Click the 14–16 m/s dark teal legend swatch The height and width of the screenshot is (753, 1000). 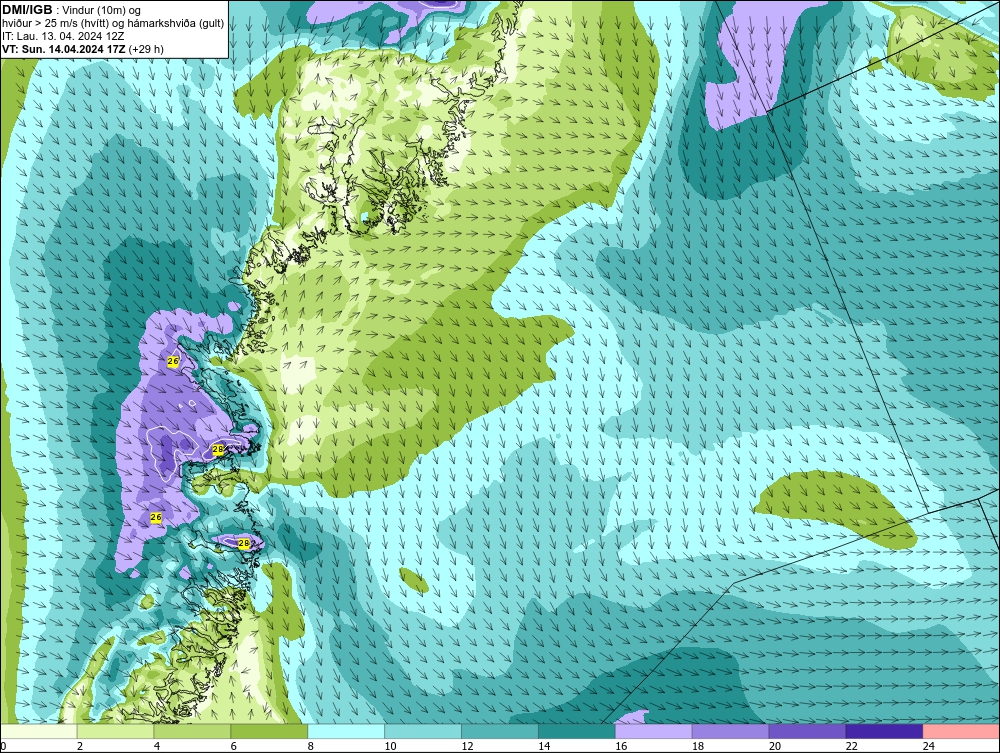577,731
